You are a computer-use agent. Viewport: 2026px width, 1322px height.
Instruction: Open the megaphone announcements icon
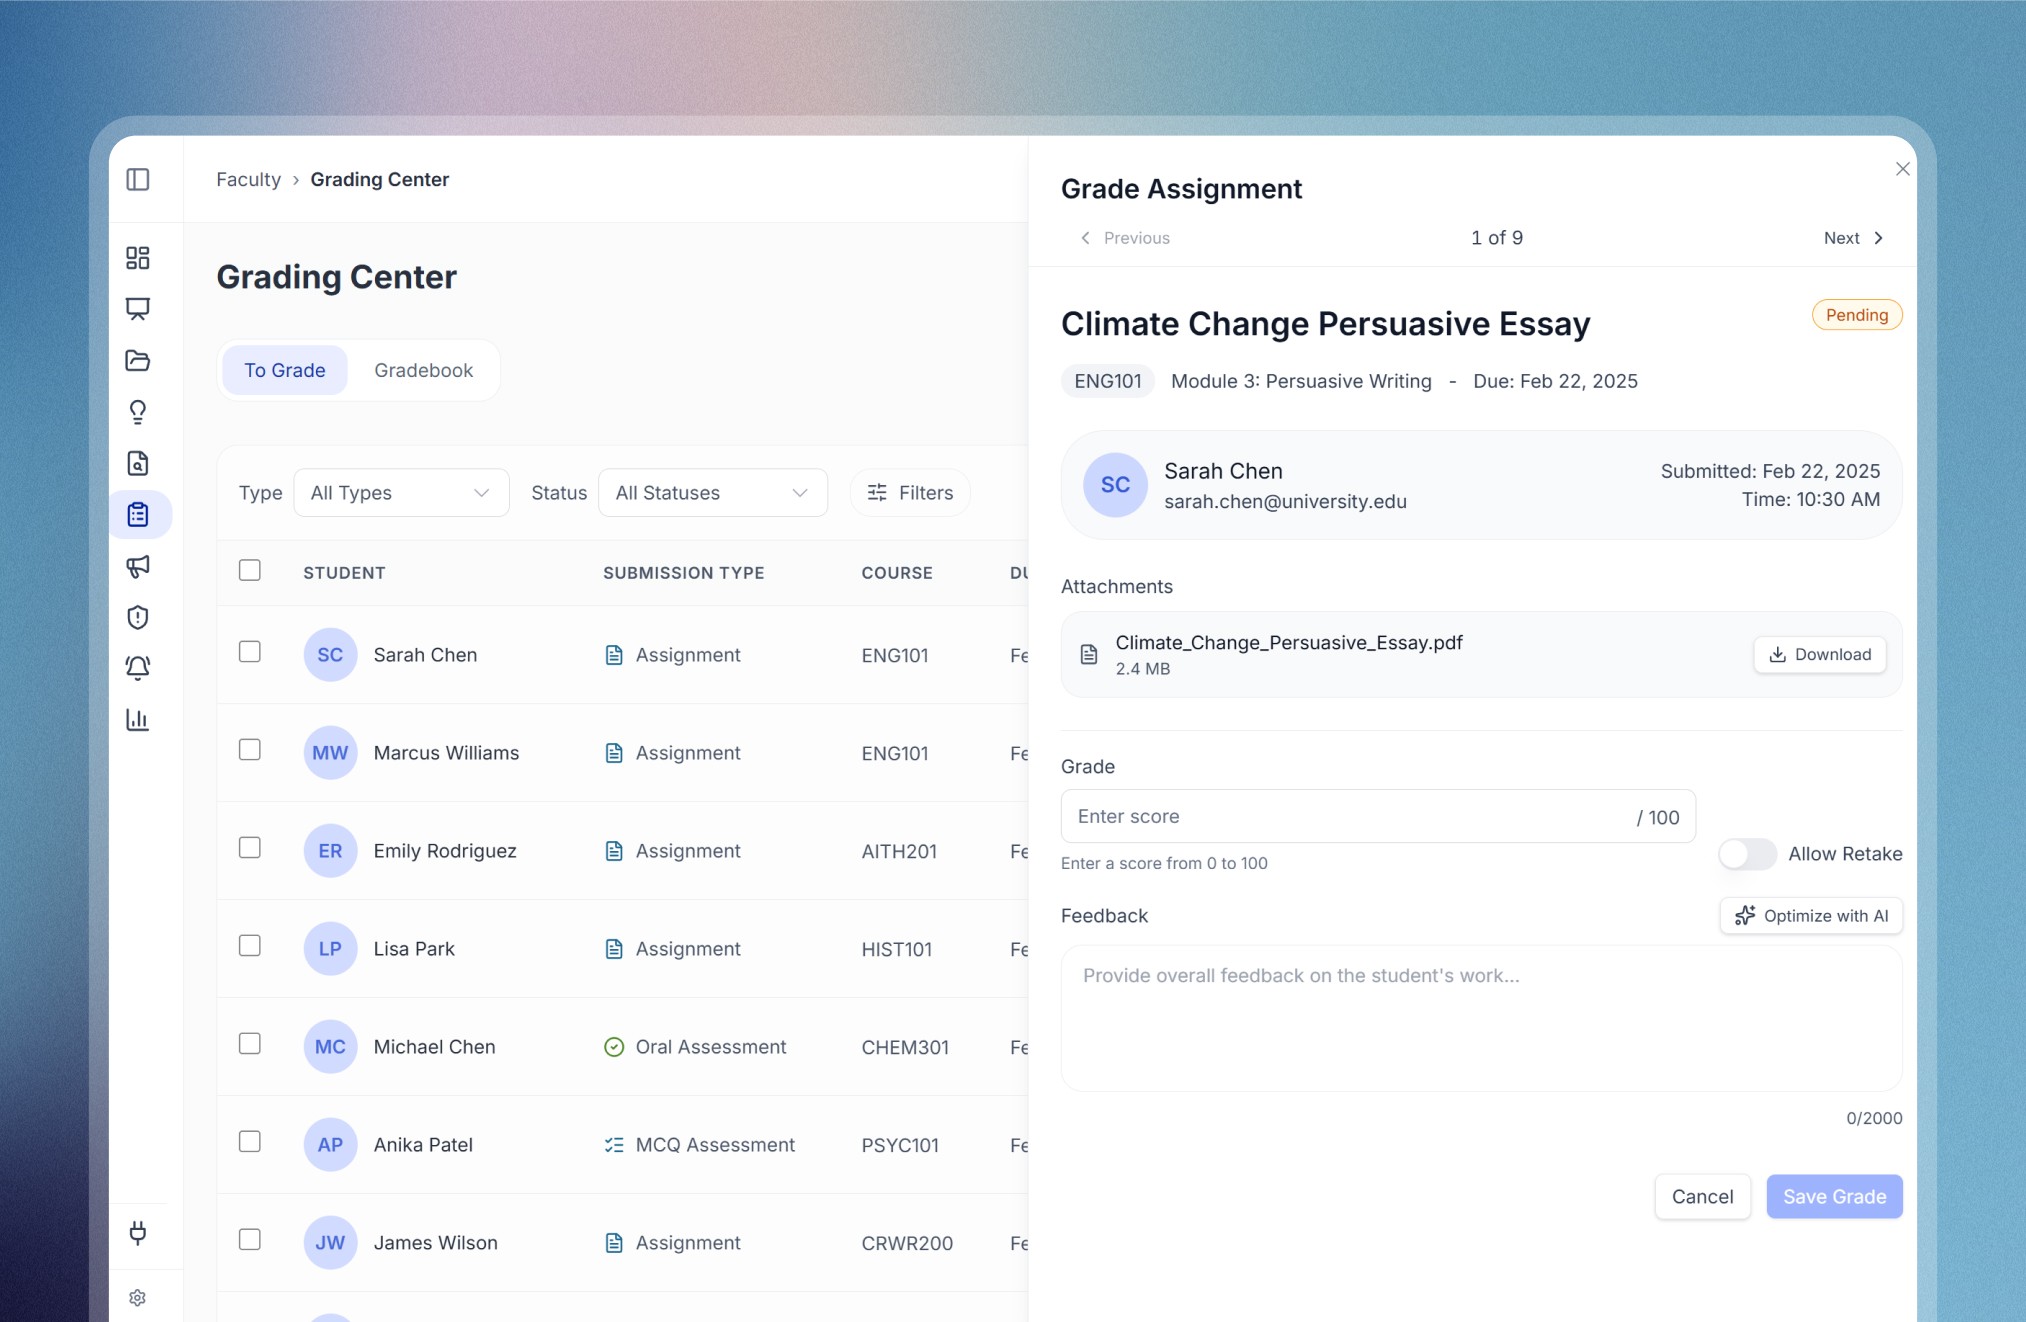tap(138, 566)
